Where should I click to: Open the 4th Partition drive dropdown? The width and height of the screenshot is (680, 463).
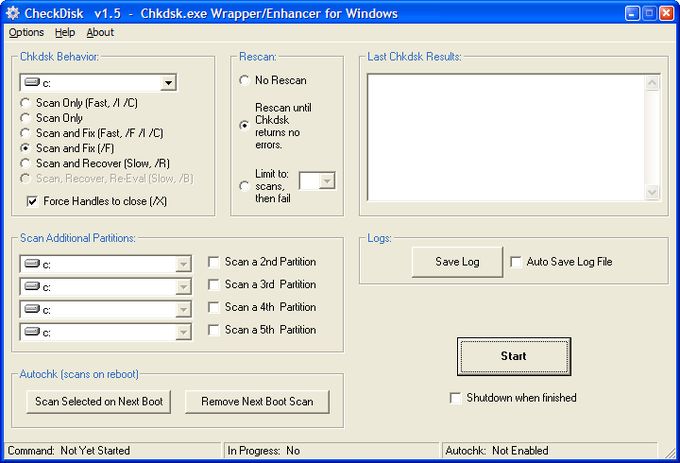click(x=183, y=310)
